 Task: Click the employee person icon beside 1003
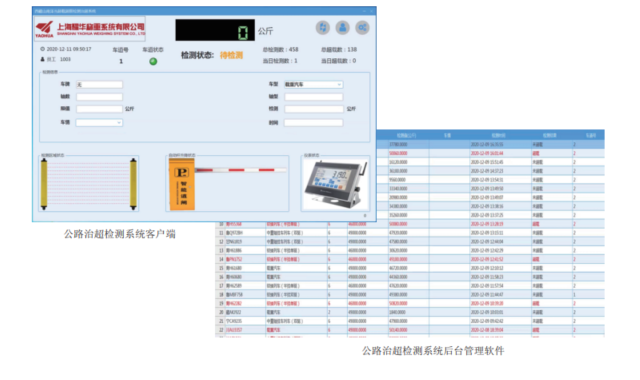(42, 59)
